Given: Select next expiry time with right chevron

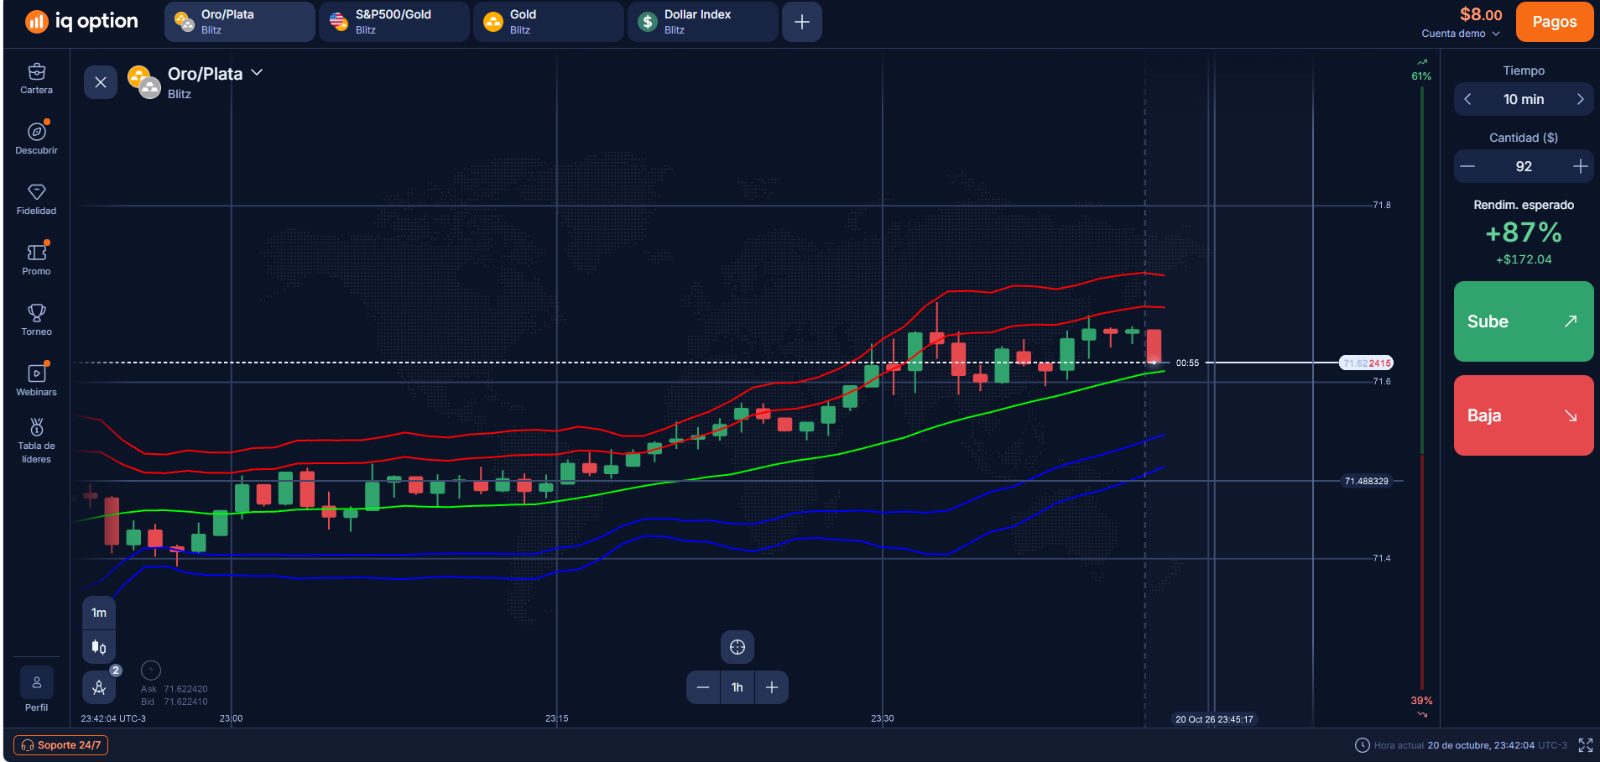Looking at the screenshot, I should (1580, 99).
